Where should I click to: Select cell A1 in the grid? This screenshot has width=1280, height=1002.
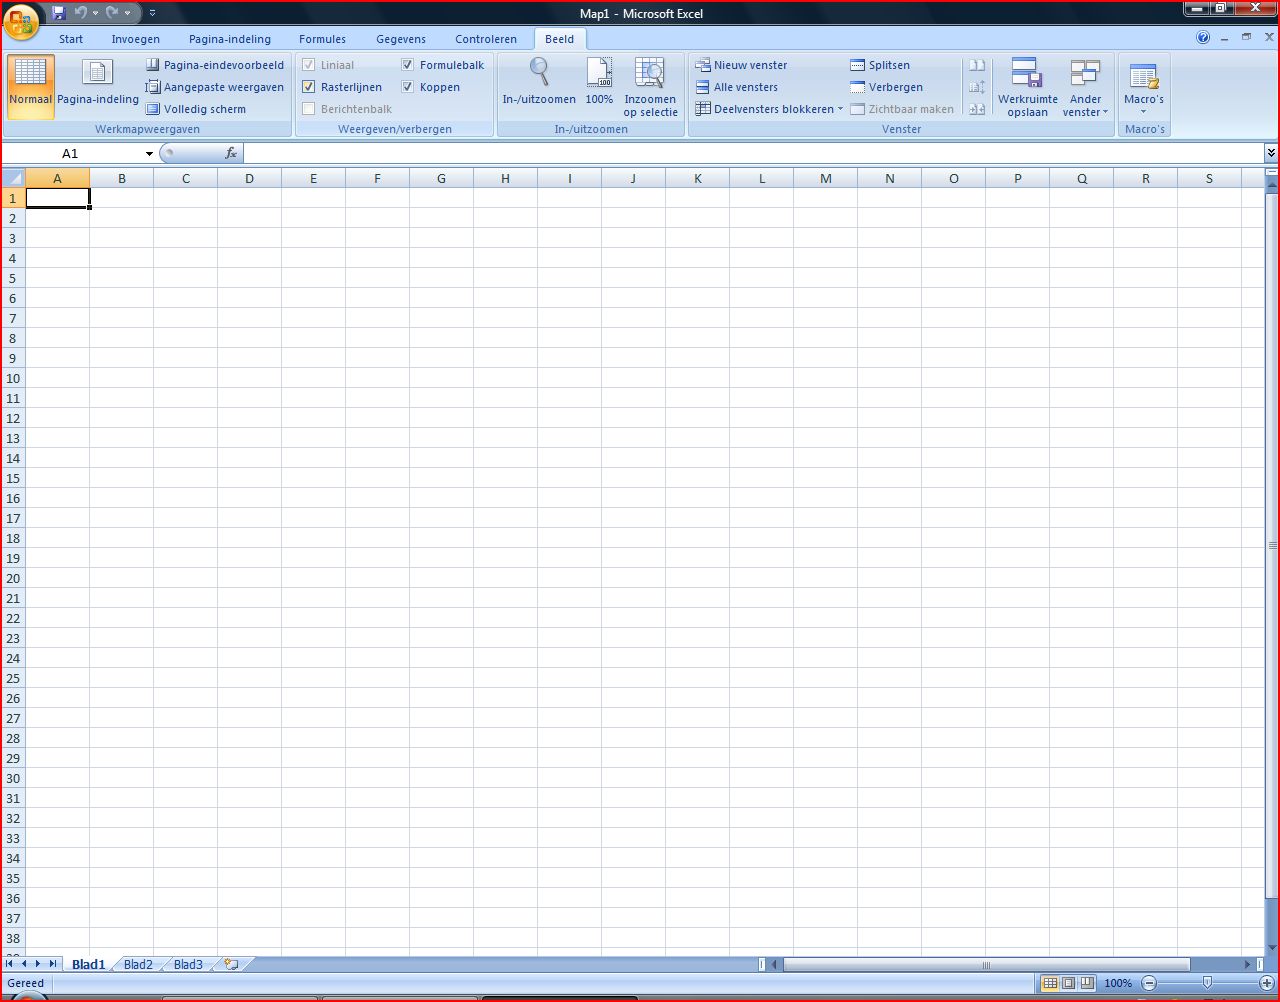[57, 198]
